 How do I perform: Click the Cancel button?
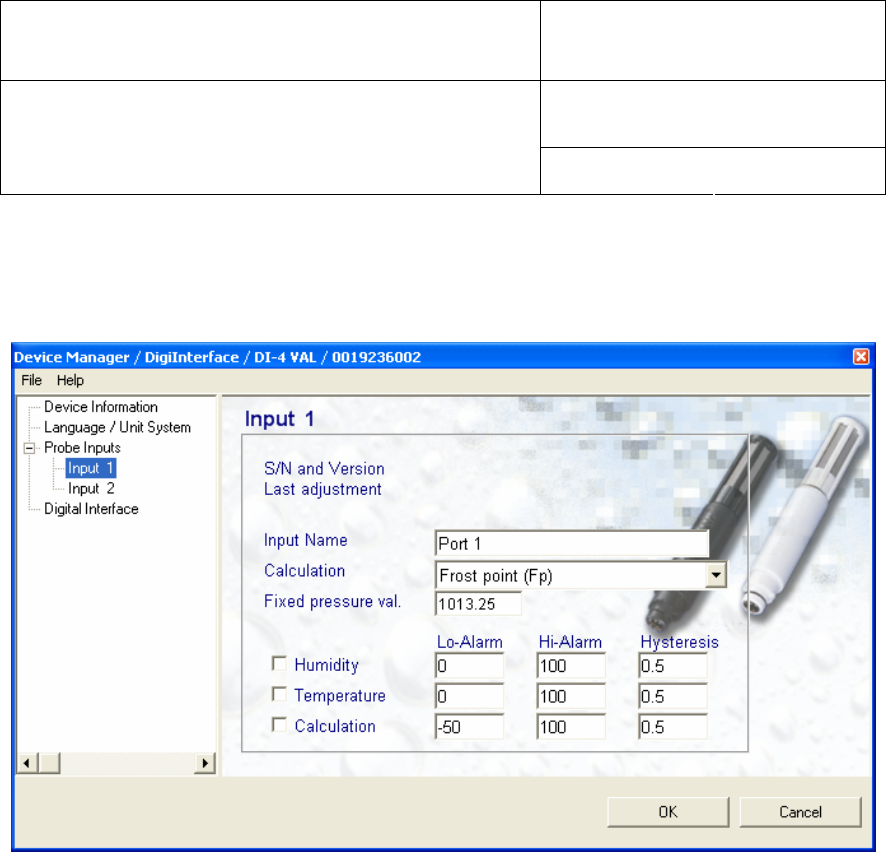pos(800,812)
